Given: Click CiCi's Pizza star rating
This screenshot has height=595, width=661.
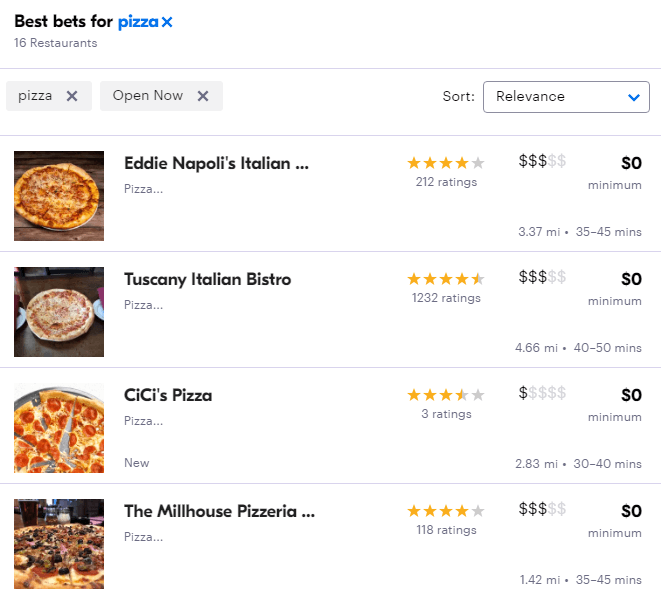Looking at the screenshot, I should (x=446, y=395).
